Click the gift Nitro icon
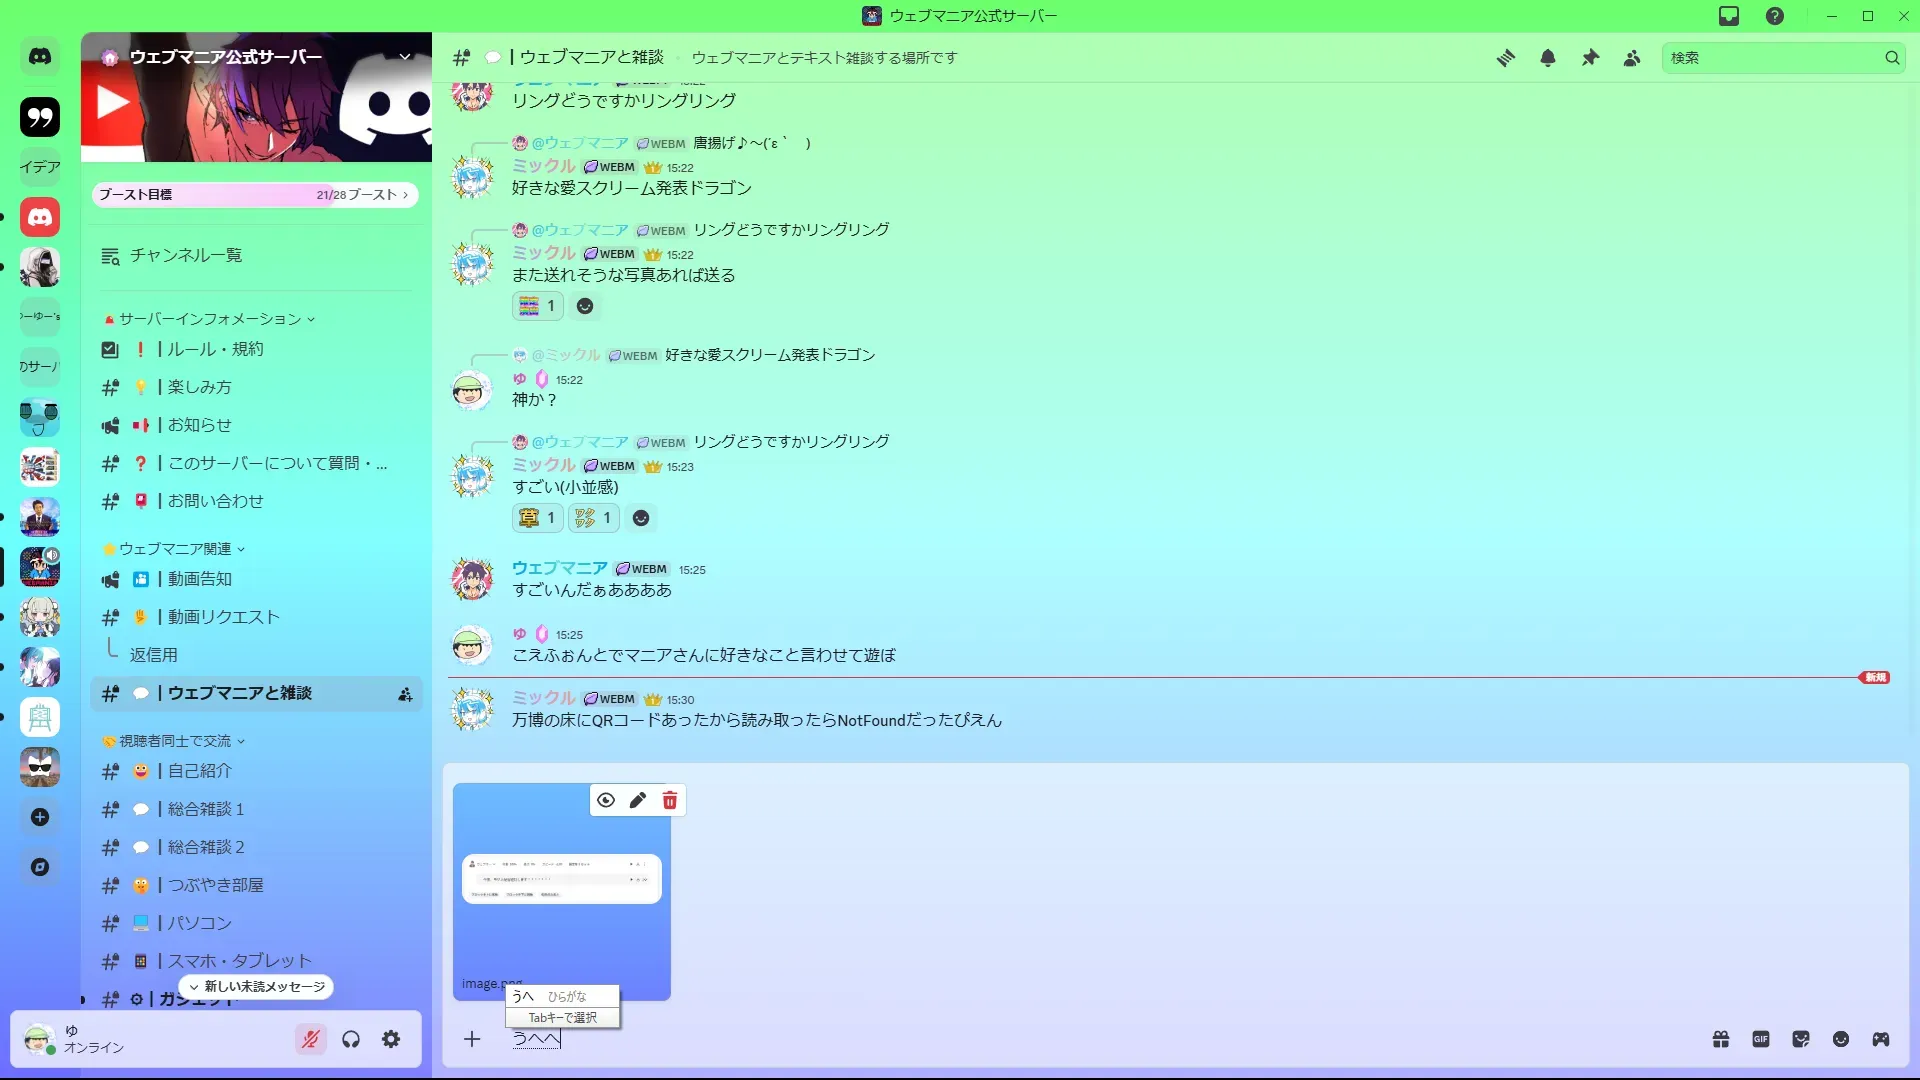This screenshot has width=1920, height=1080. pyautogui.click(x=1721, y=1039)
